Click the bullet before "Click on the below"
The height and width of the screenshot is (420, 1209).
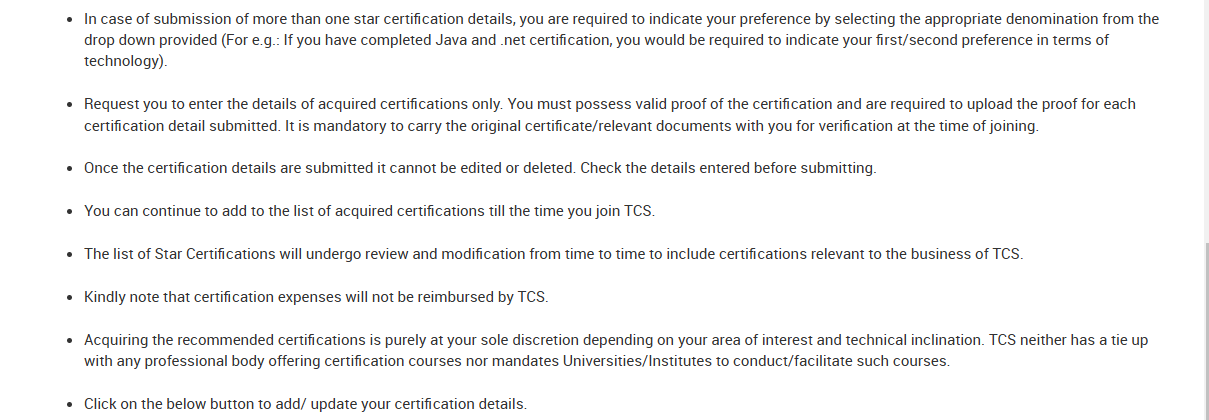pos(69,405)
